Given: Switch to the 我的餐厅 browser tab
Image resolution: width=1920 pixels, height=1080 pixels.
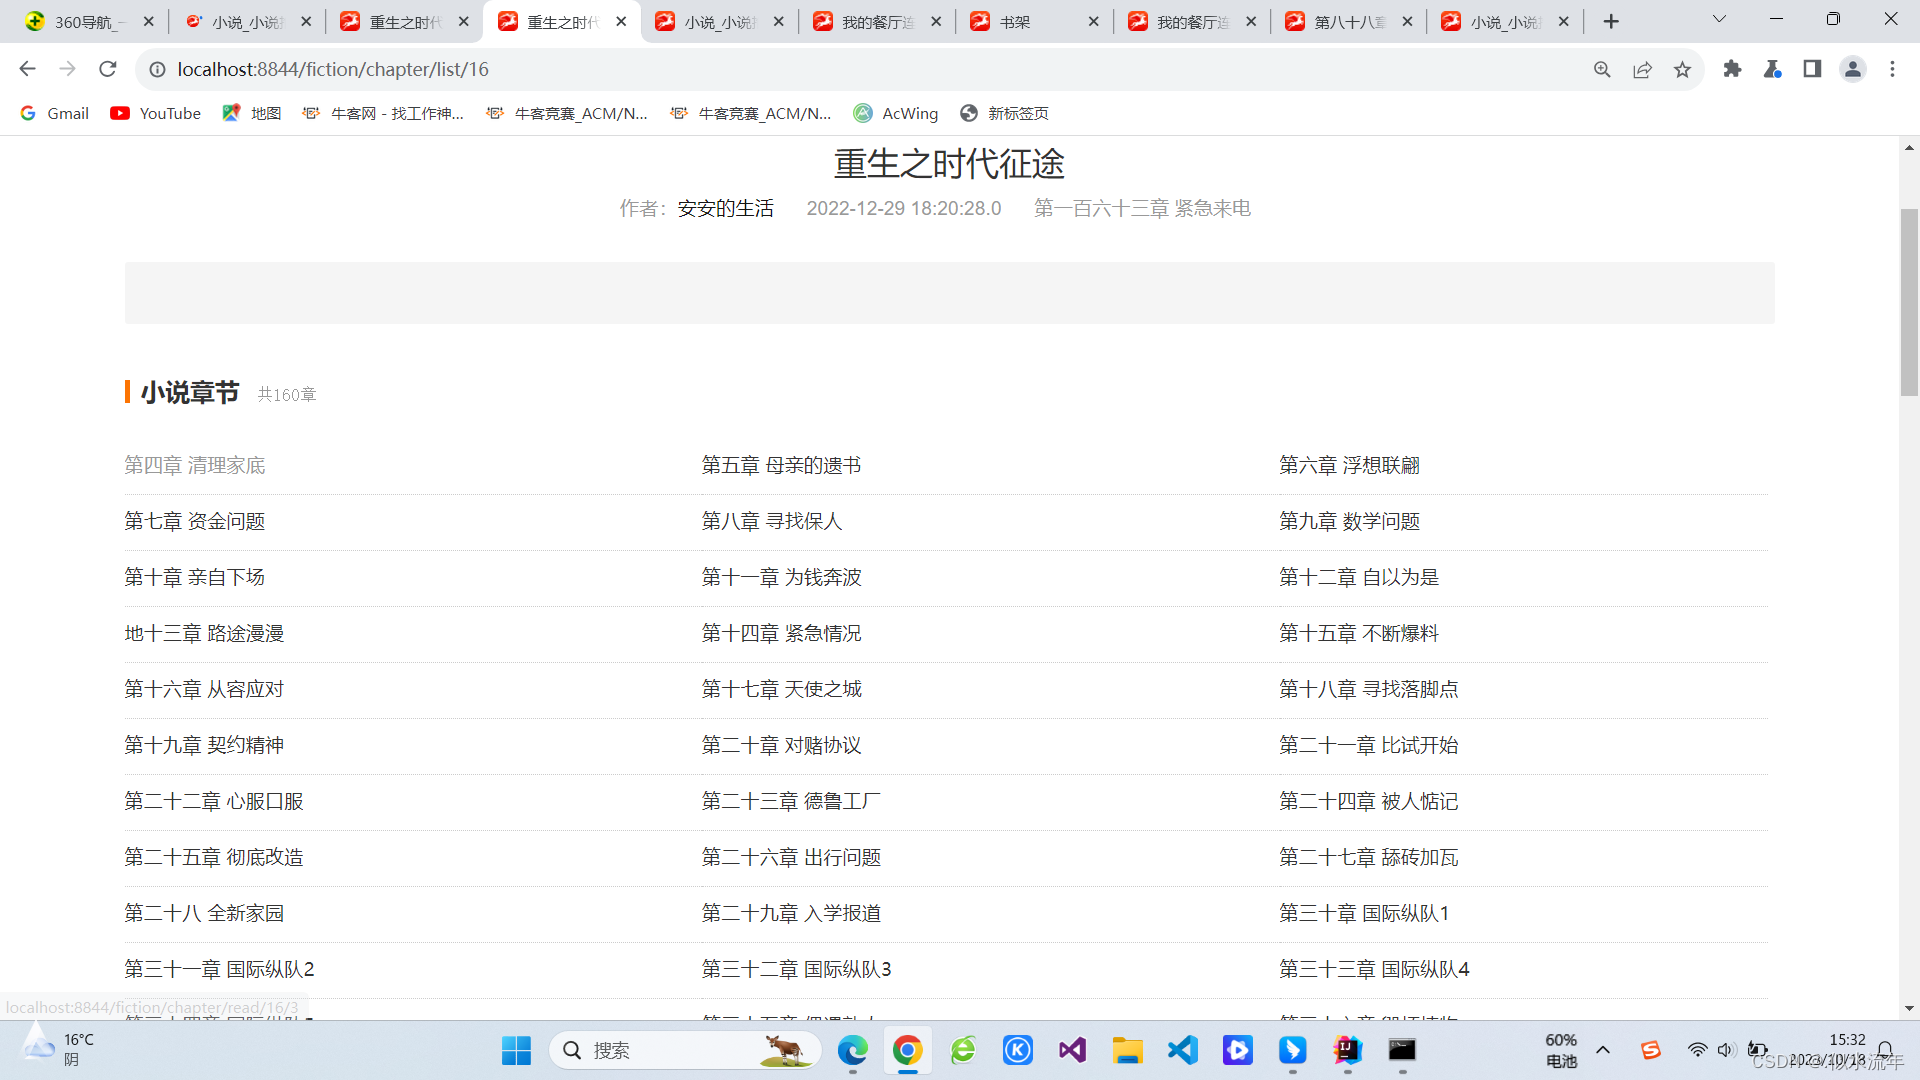Looking at the screenshot, I should click(x=878, y=21).
